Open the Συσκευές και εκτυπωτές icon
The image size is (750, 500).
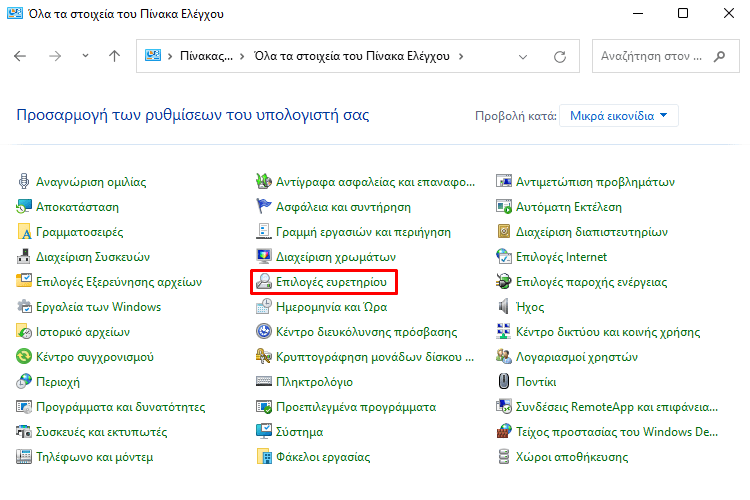click(24, 432)
